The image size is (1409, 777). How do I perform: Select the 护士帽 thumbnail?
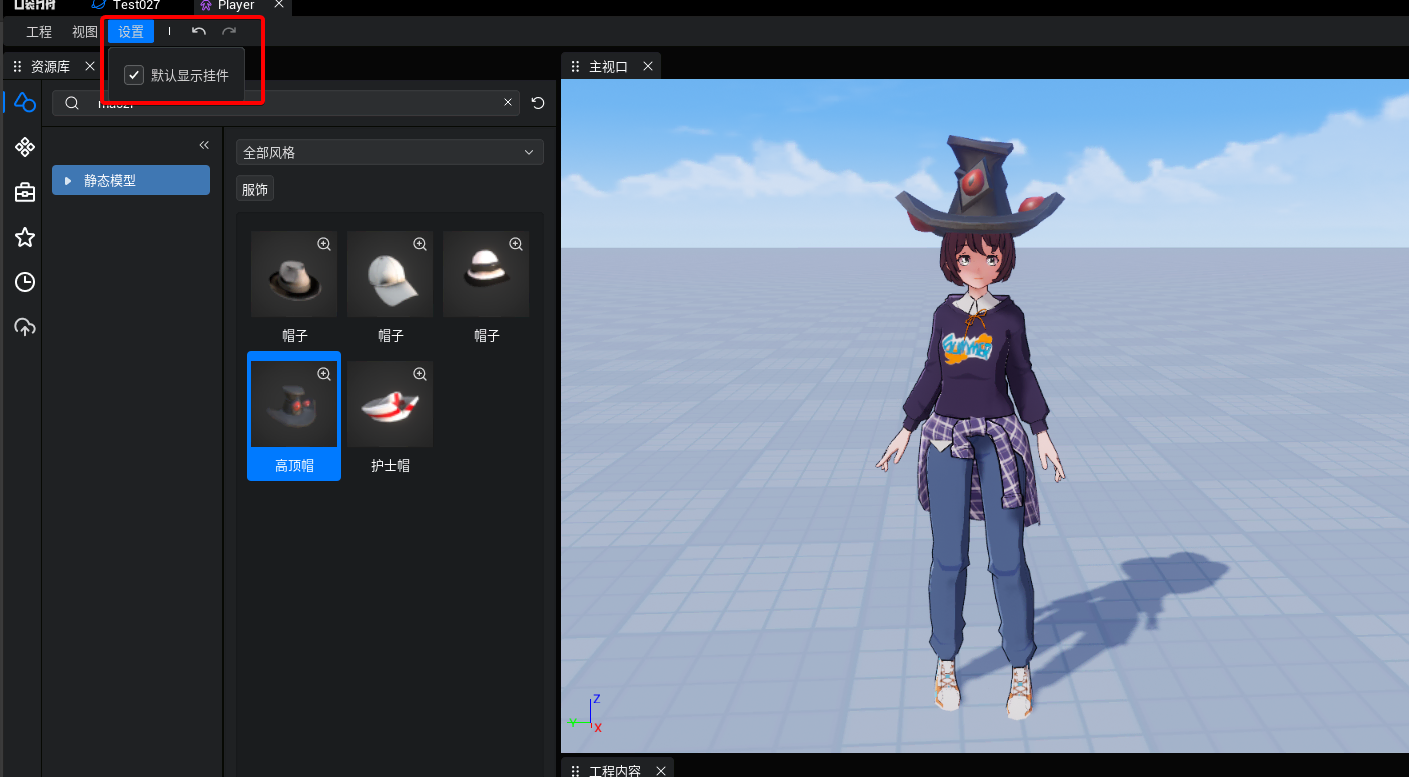[390, 404]
